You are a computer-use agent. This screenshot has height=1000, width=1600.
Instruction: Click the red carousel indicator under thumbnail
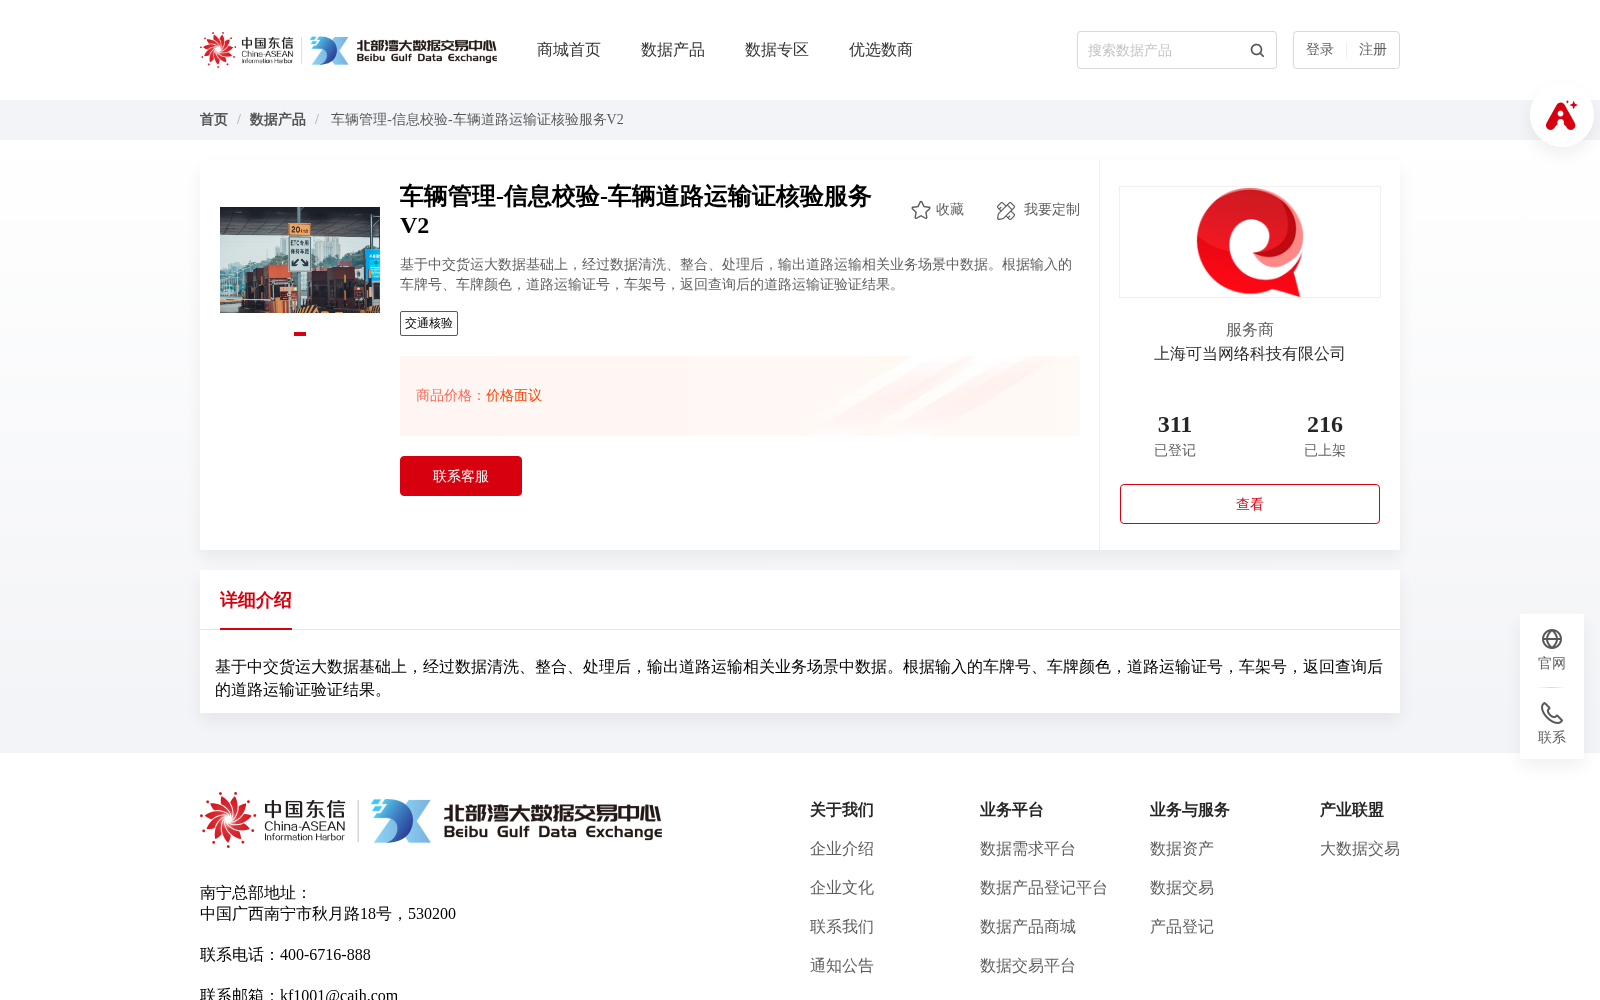[300, 334]
